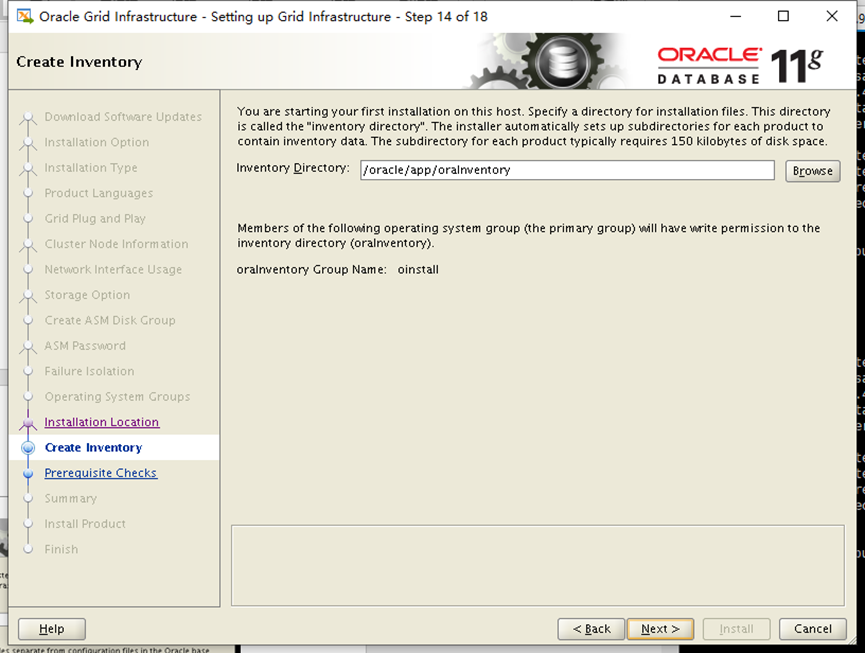This screenshot has width=865, height=653.
Task: Select the Product Languages step
Action: click(99, 193)
